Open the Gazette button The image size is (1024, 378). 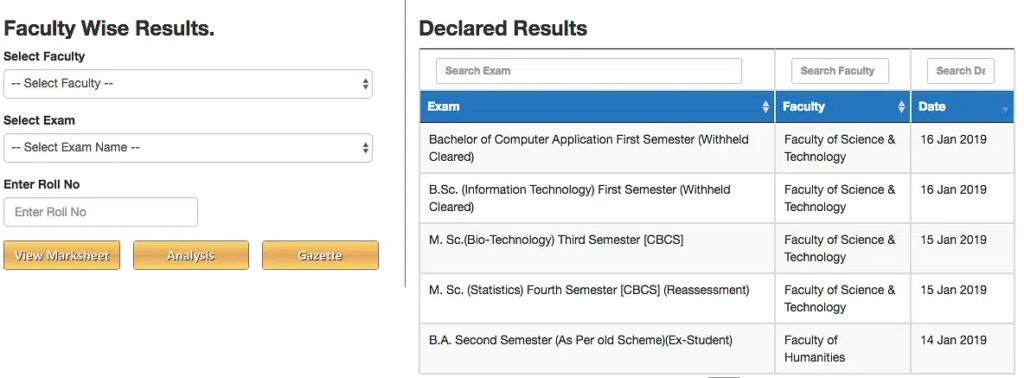point(320,255)
